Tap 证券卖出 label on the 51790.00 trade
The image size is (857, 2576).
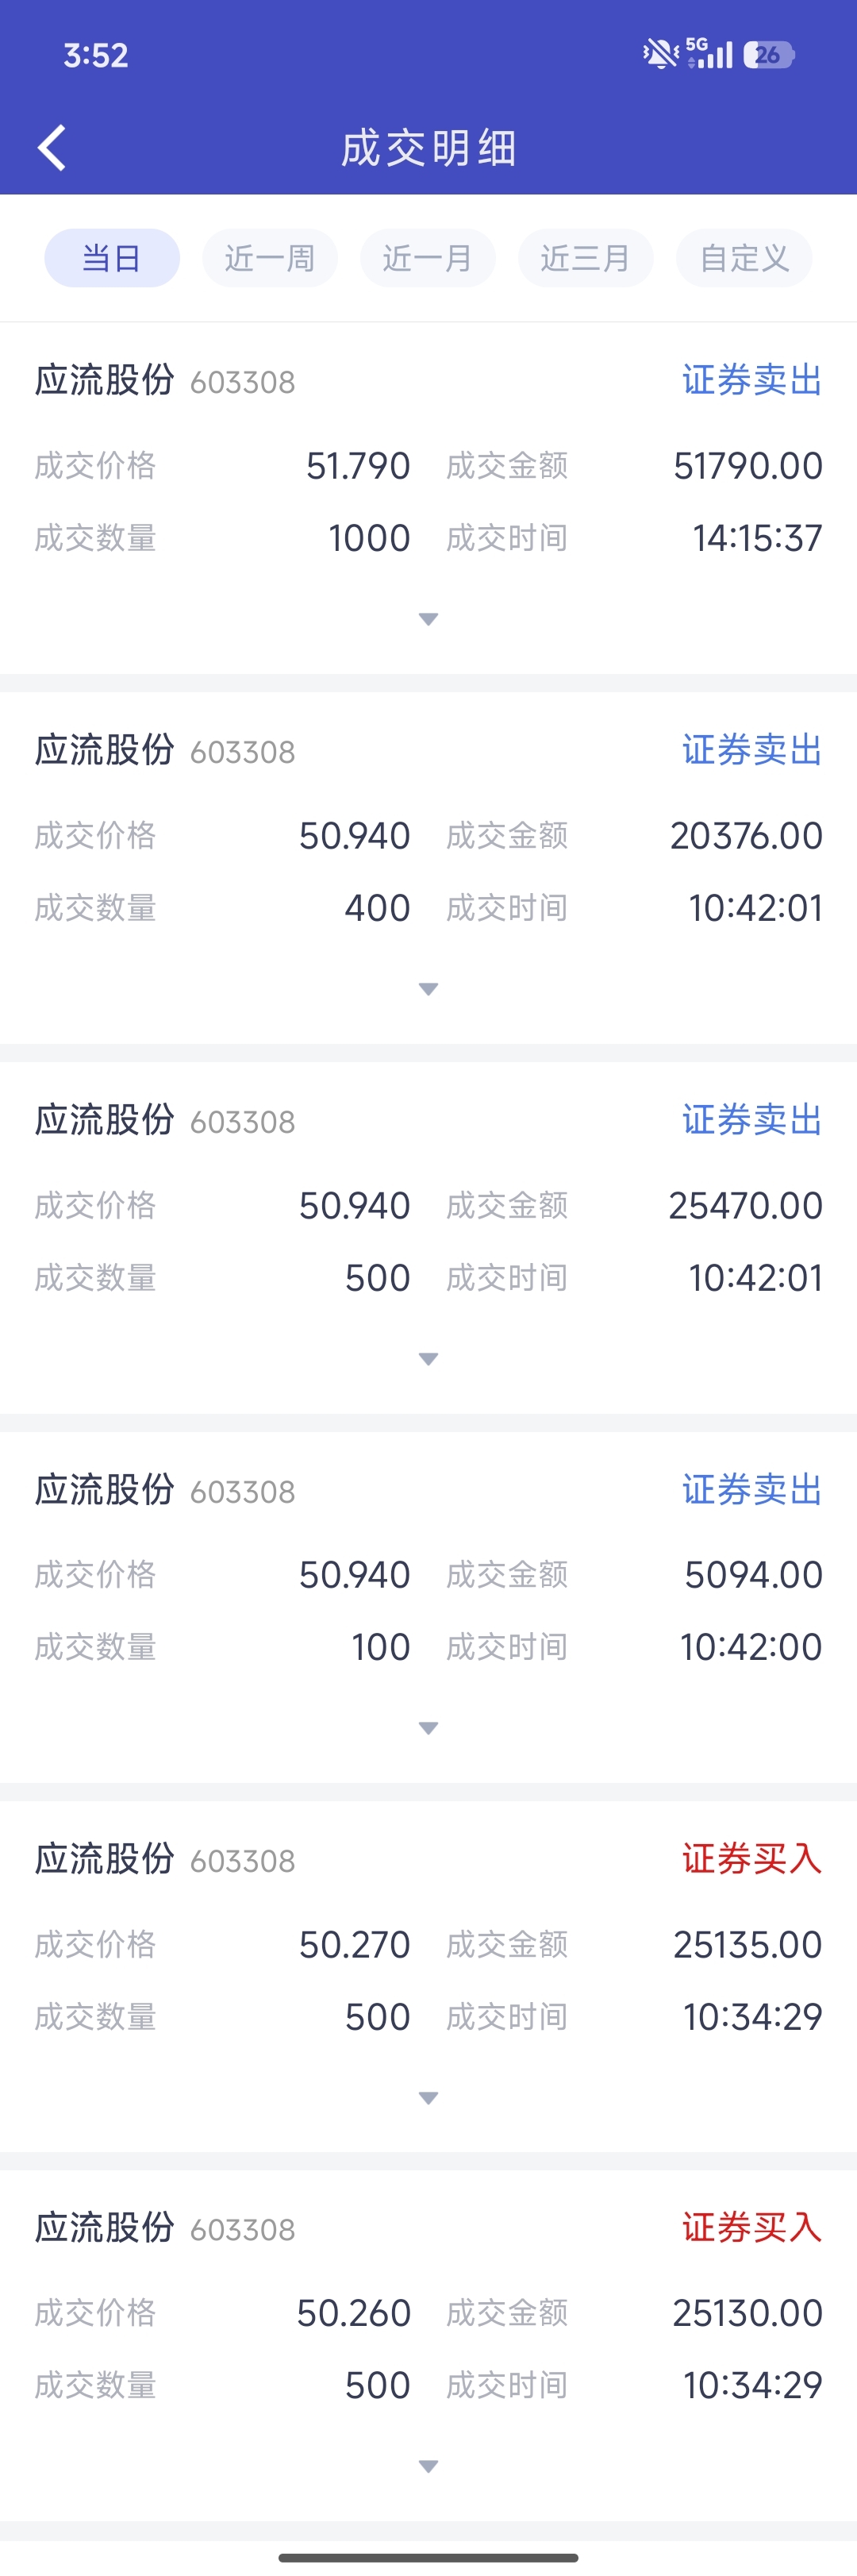click(x=752, y=380)
